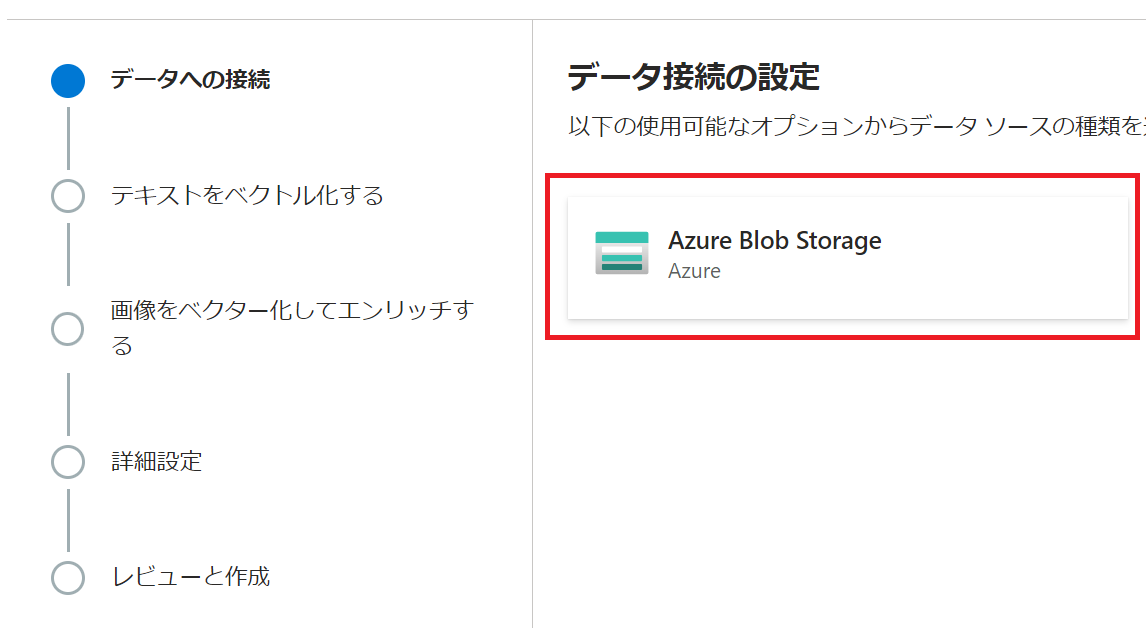
Task: Click the テキストをベクトル化する step circle
Action: click(68, 196)
